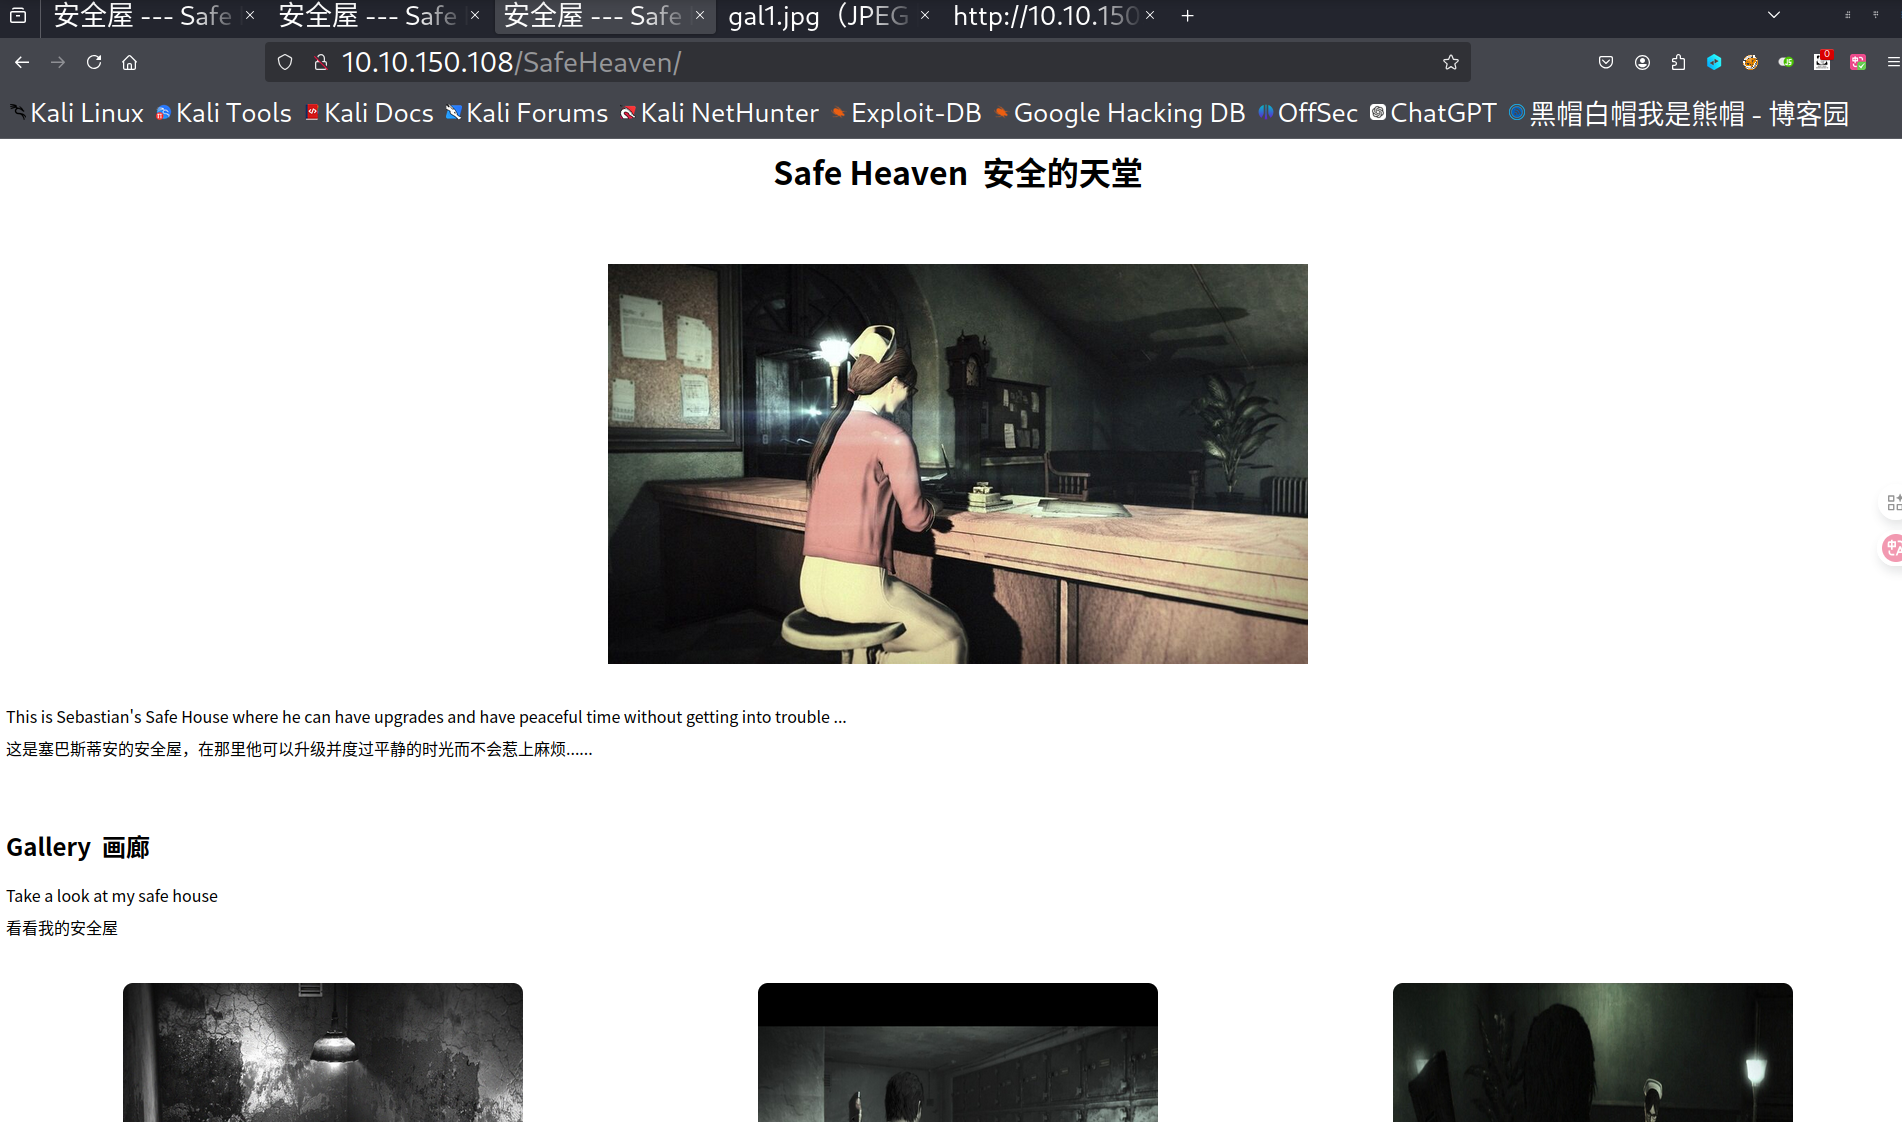Open a new tab with plus button
1902x1122 pixels.
1187,16
